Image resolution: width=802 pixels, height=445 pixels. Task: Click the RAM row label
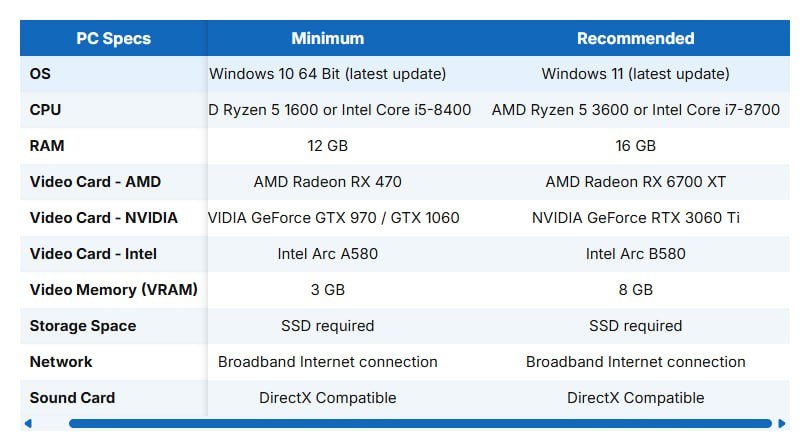47,146
